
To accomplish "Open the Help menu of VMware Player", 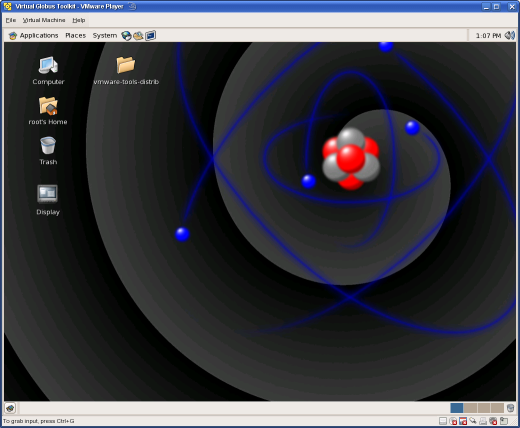I will [x=79, y=20].
